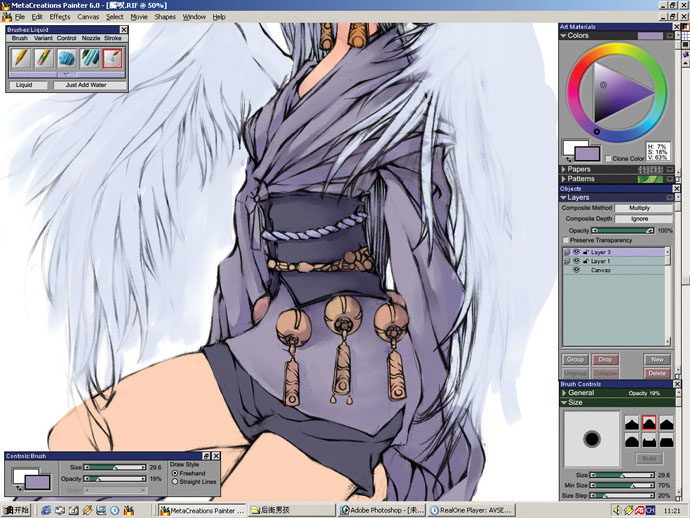
Task: Enable the Clone Color checkbox
Action: pyautogui.click(x=608, y=158)
